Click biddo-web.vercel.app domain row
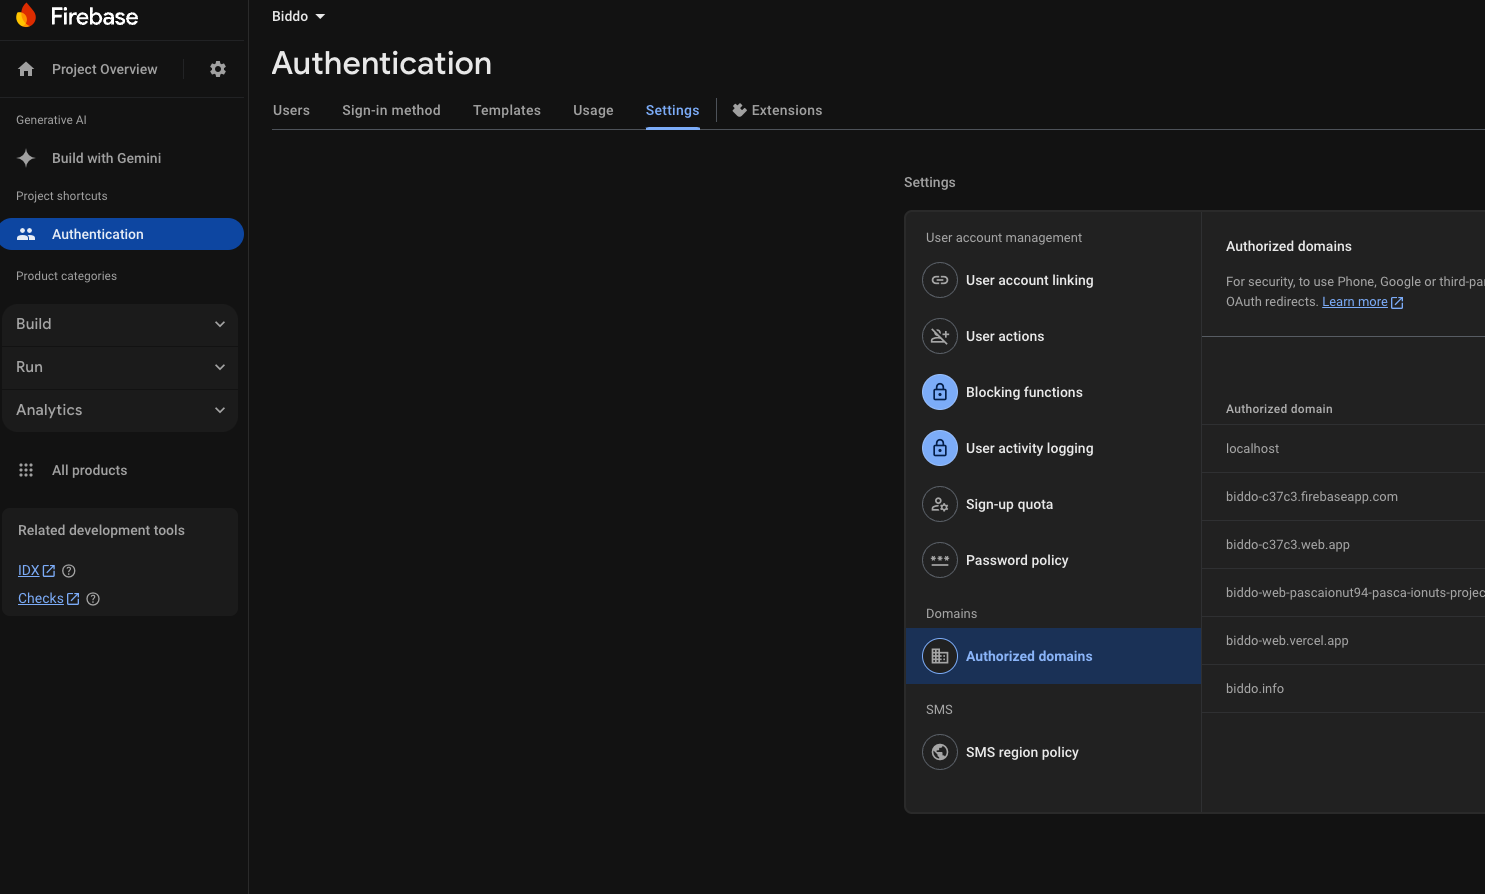 tap(1343, 641)
